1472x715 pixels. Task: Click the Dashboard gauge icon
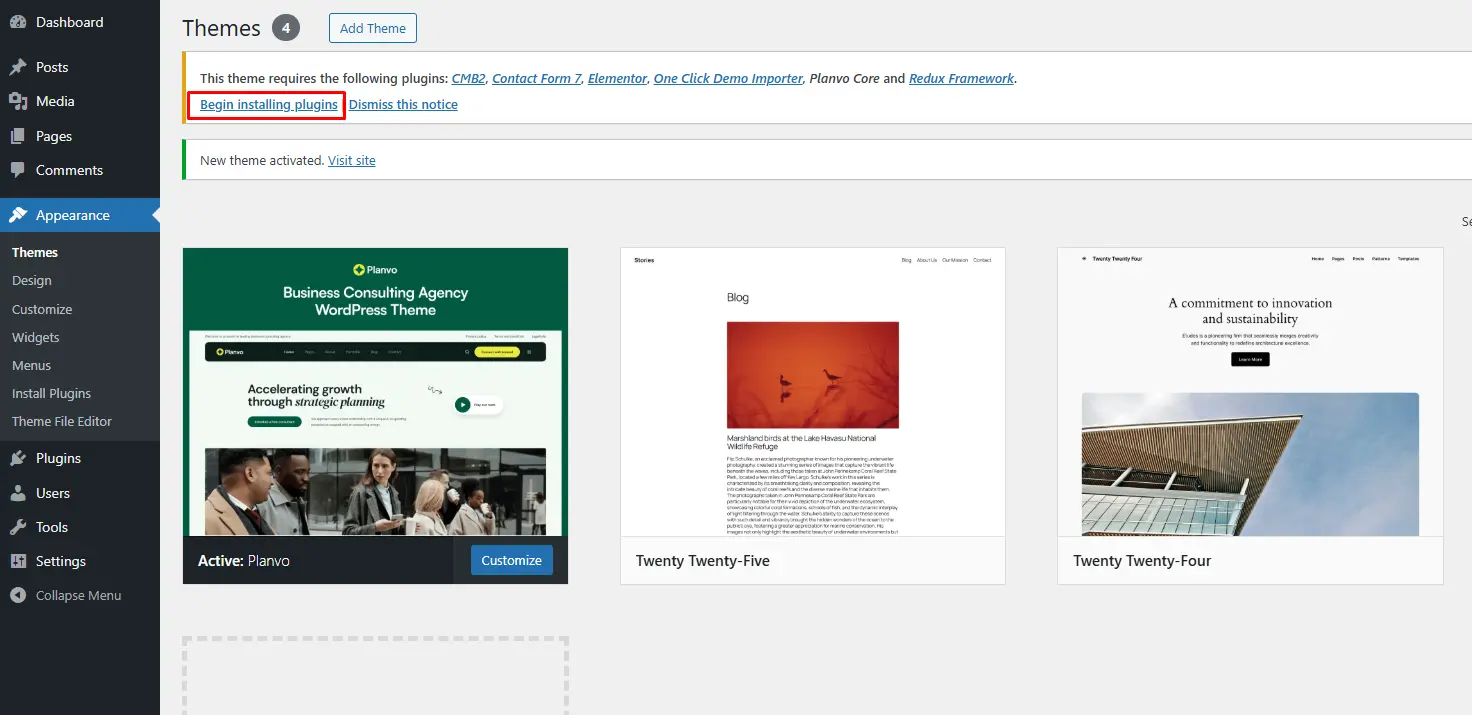pyautogui.click(x=18, y=22)
